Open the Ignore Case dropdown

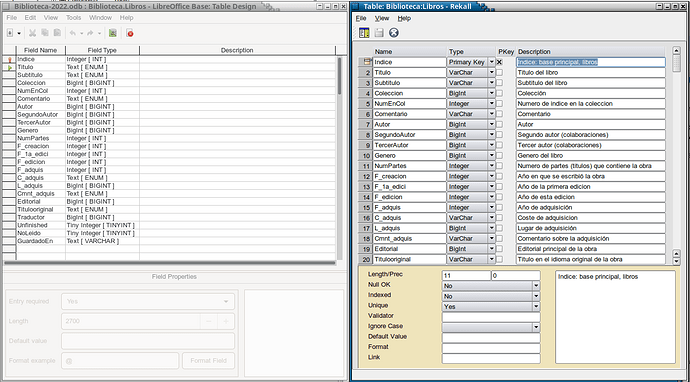pos(536,327)
